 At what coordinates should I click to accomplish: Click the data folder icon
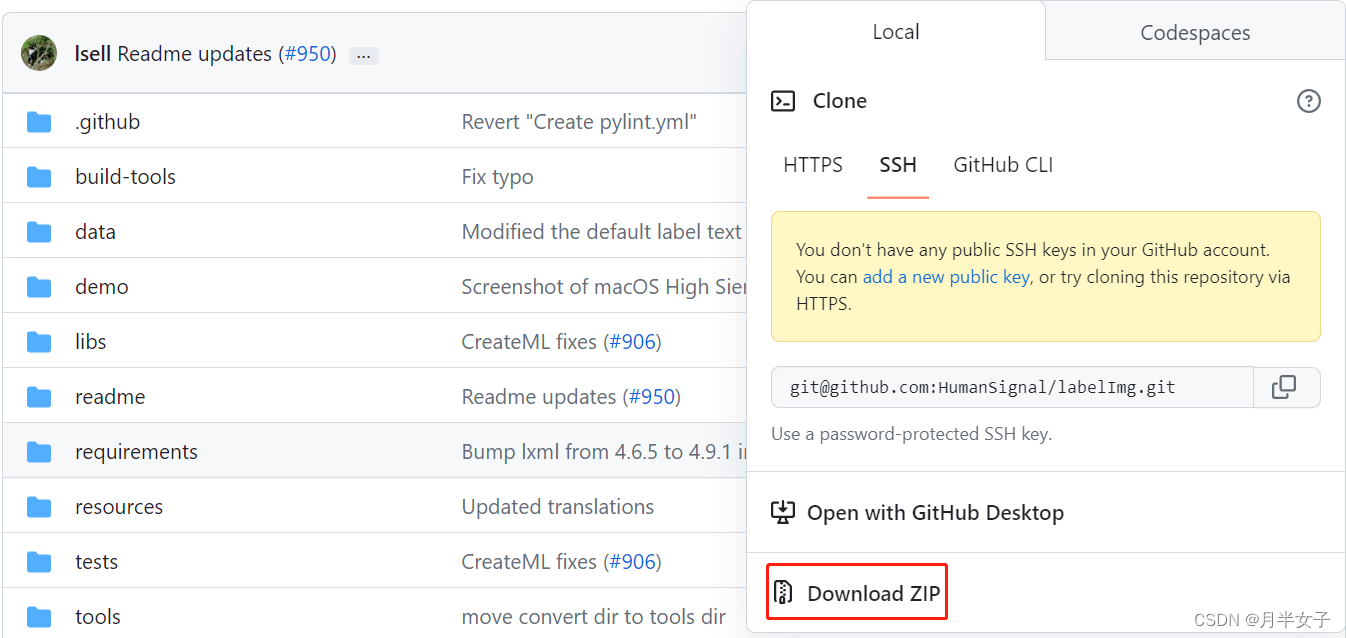(39, 232)
